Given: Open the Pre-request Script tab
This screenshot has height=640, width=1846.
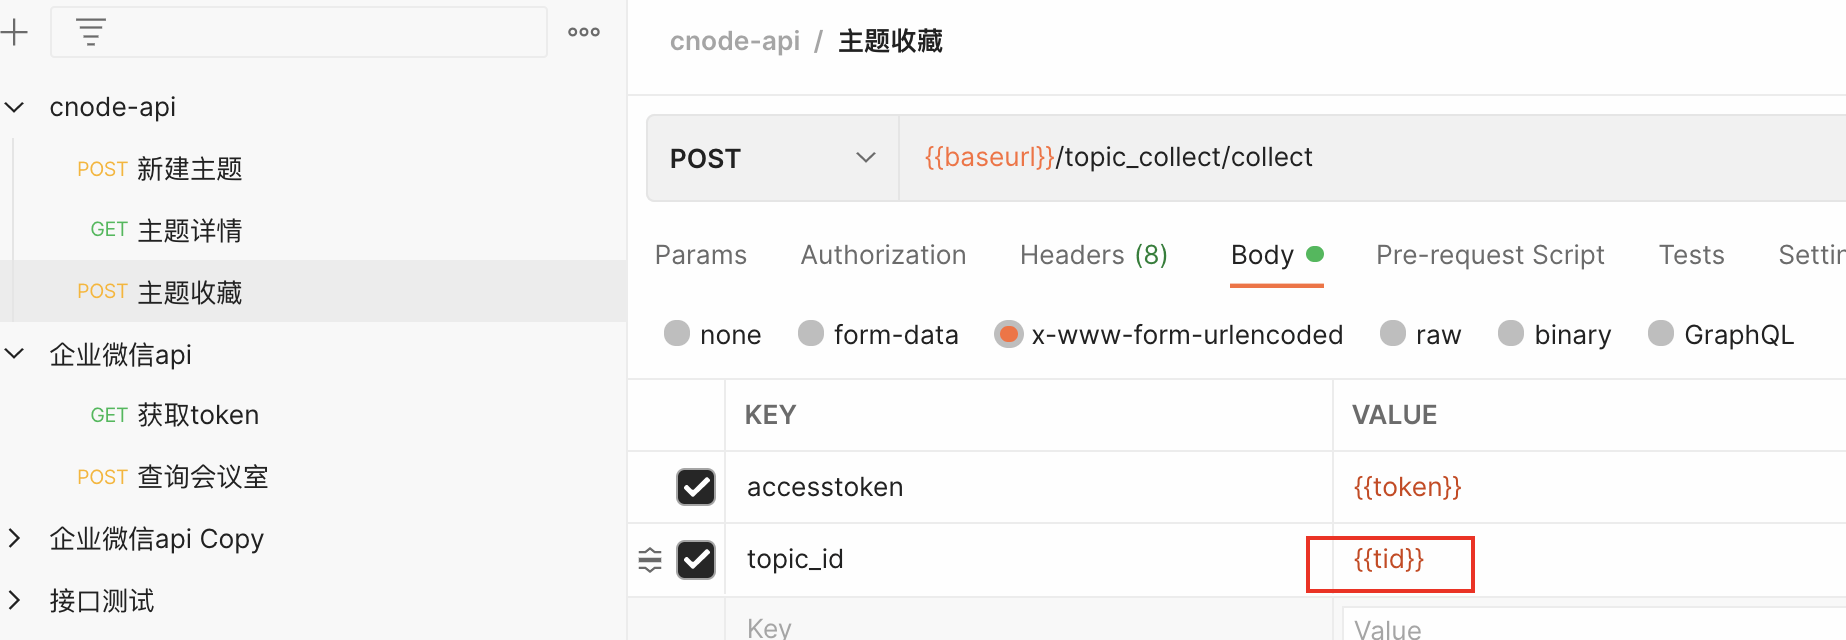Looking at the screenshot, I should tap(1489, 255).
